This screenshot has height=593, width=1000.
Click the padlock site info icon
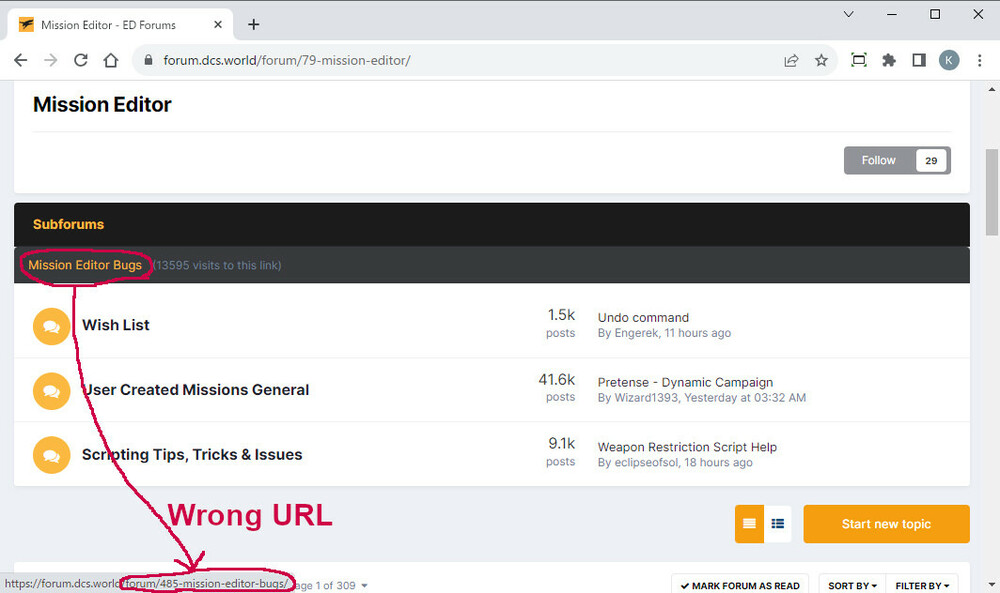coord(148,60)
